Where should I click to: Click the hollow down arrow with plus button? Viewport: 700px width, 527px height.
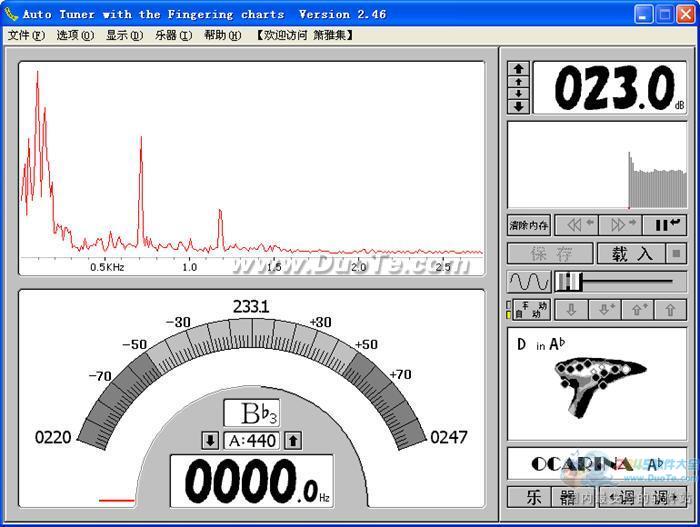(x=604, y=310)
